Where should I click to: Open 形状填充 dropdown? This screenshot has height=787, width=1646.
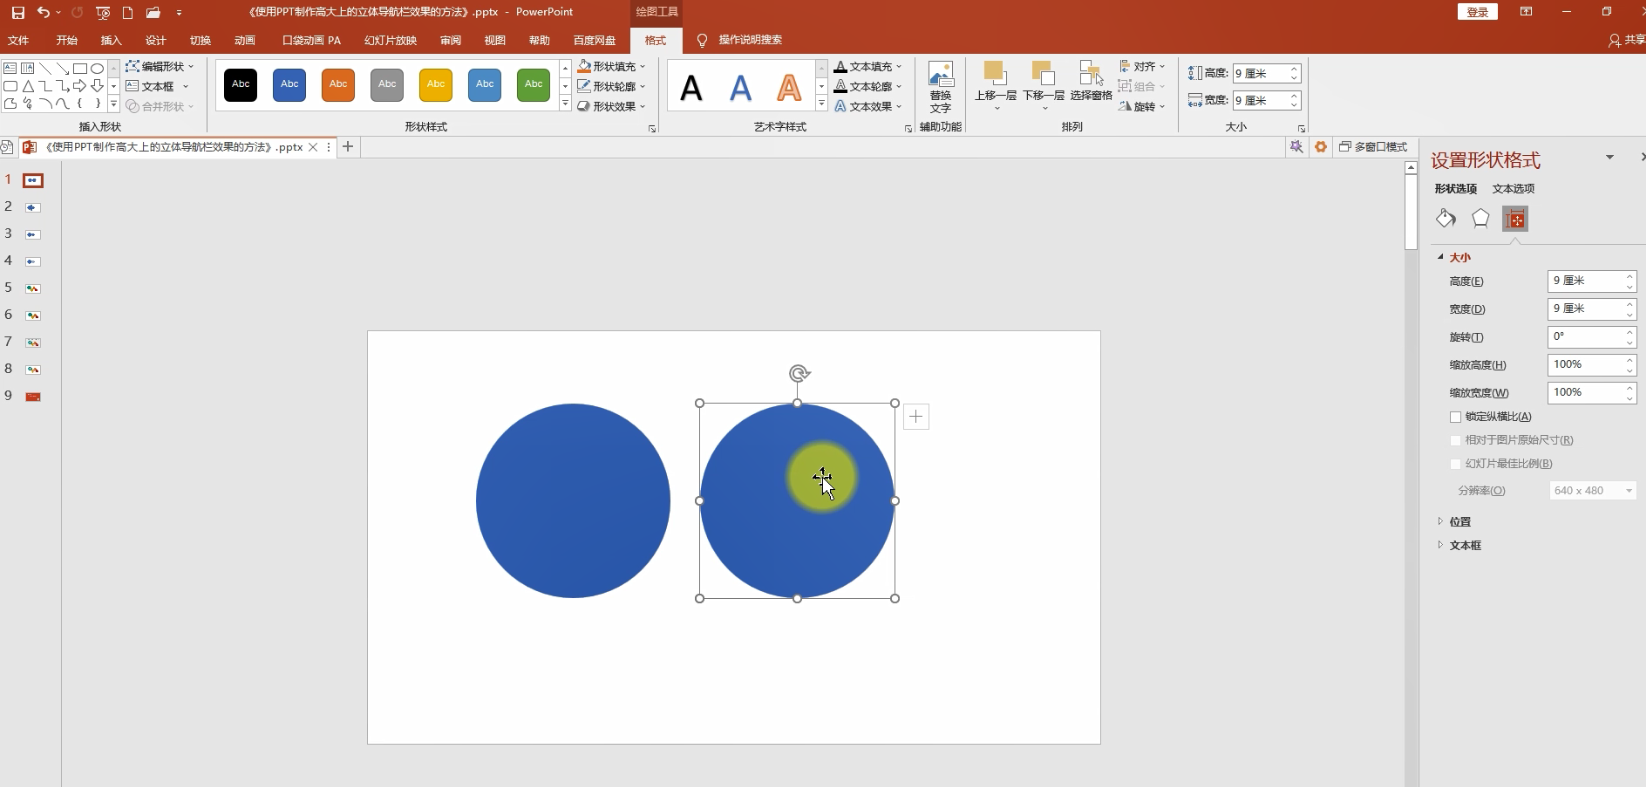tap(611, 67)
